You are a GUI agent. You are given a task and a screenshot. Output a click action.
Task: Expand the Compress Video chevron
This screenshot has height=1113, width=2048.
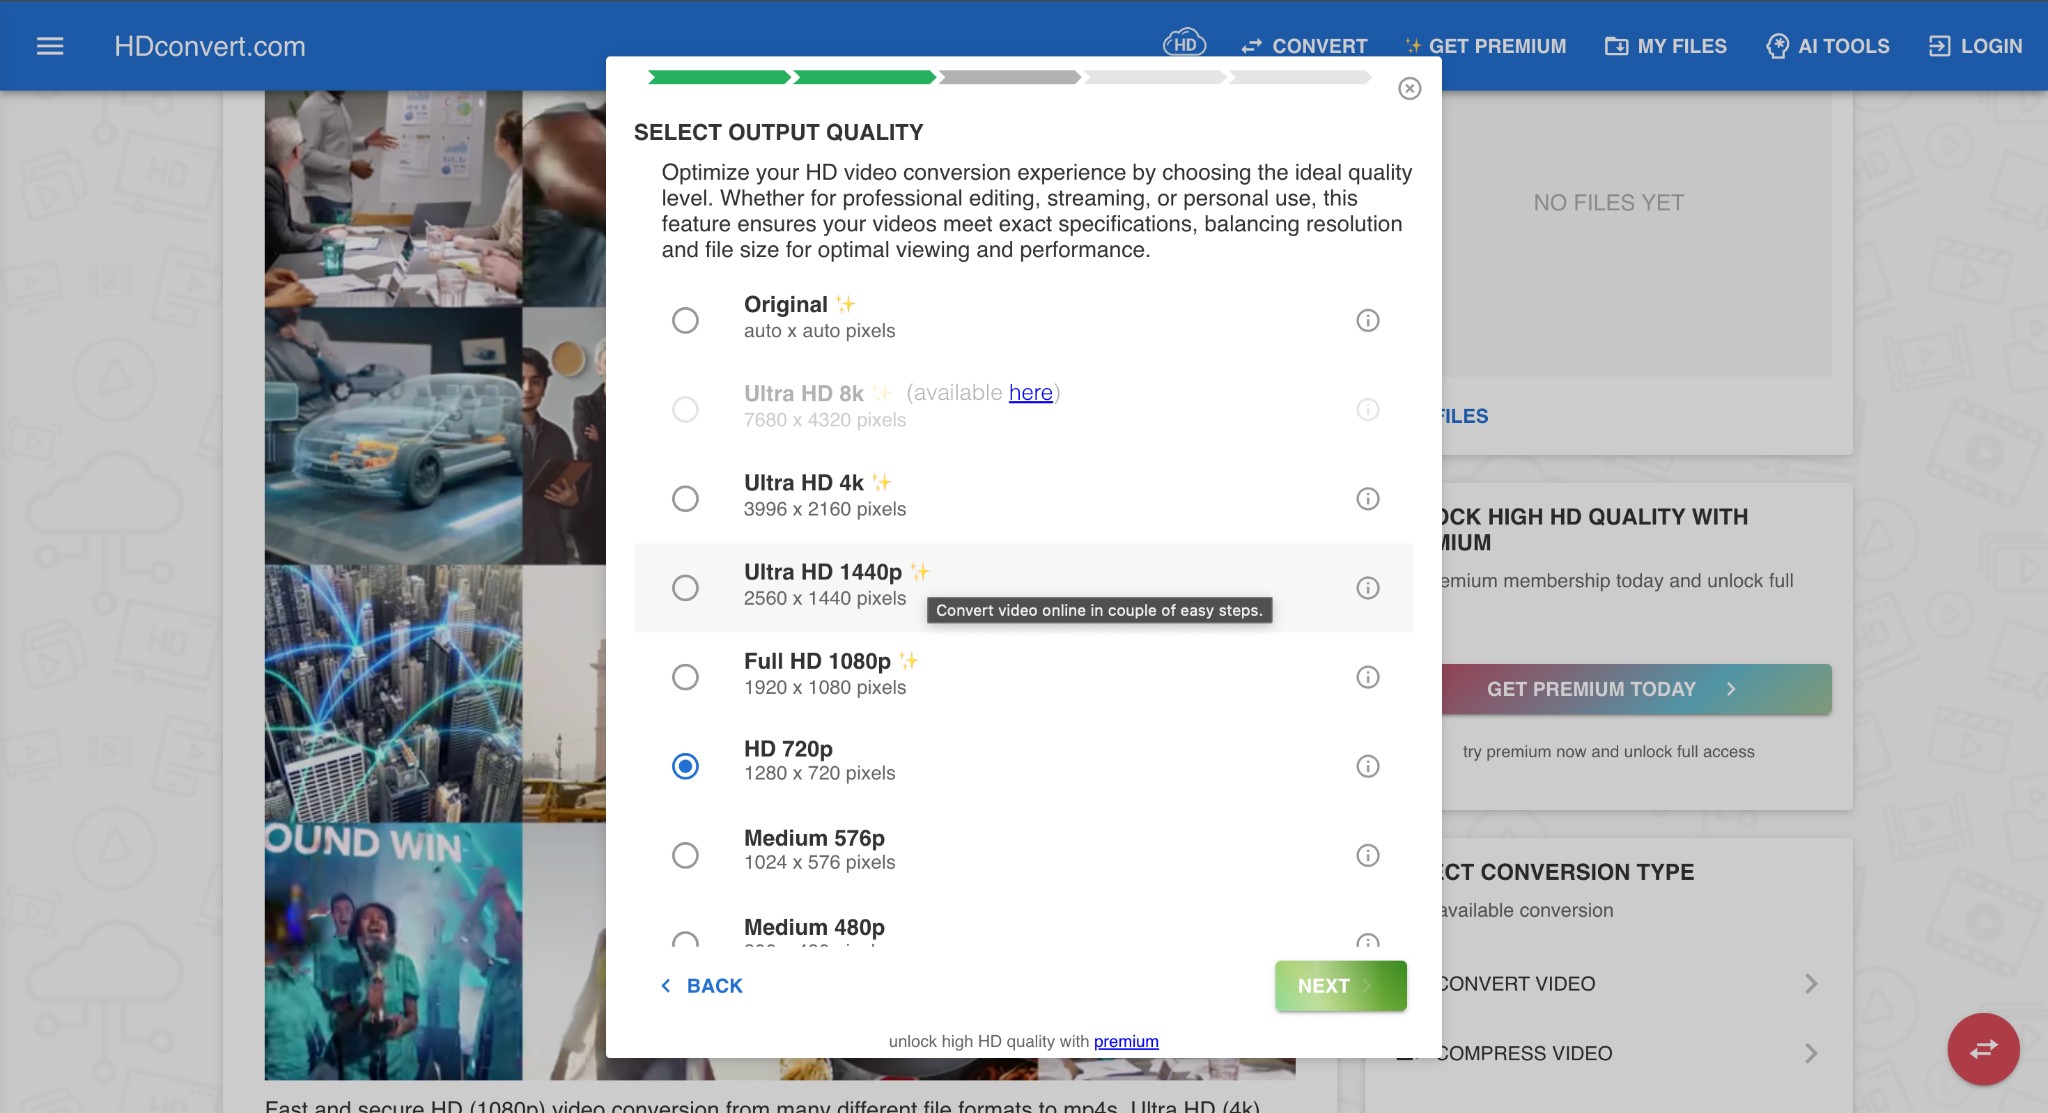[1811, 1053]
